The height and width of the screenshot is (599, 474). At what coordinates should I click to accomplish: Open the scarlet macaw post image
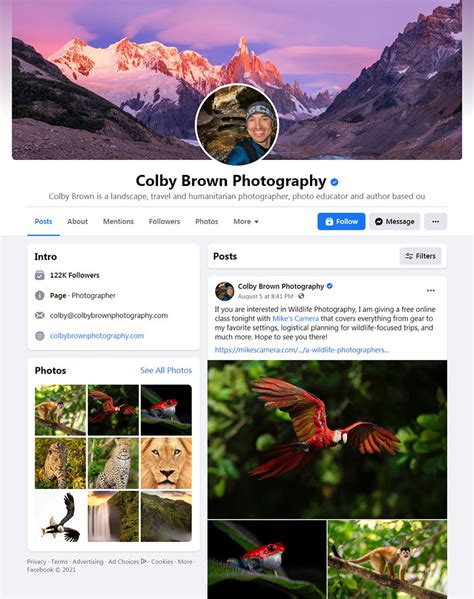[x=327, y=439]
